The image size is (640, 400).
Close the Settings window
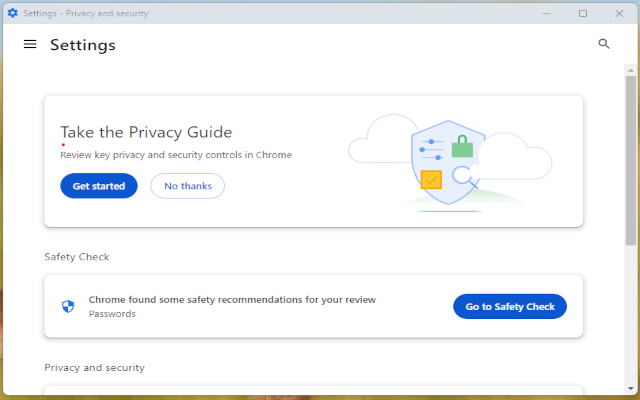[x=619, y=13]
